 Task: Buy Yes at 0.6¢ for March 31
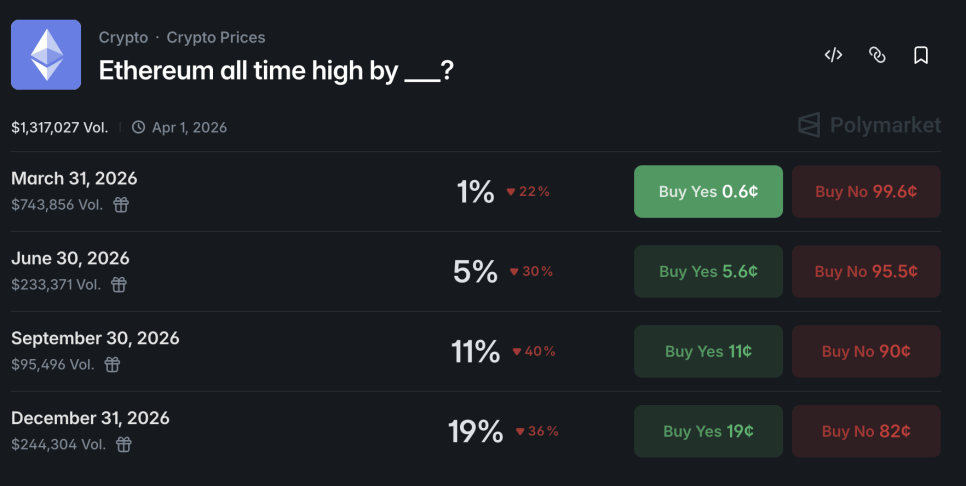(x=708, y=192)
